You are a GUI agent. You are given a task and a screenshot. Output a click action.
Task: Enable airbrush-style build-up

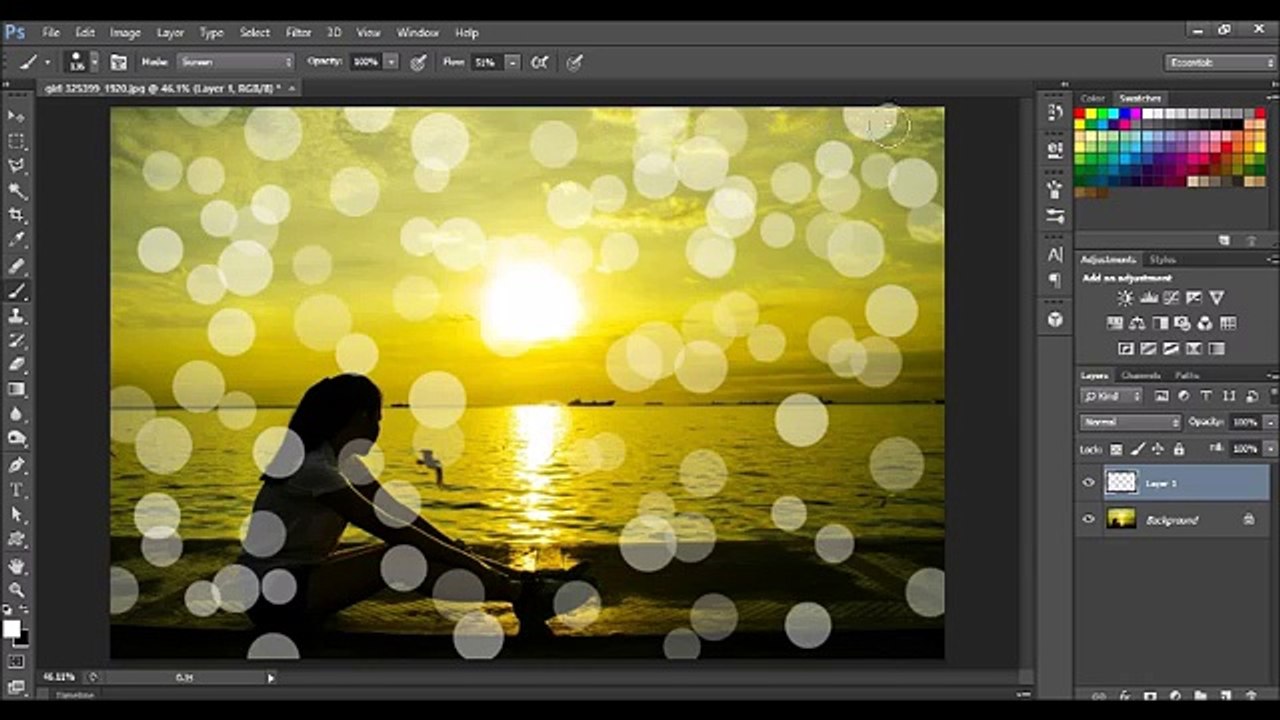[539, 62]
